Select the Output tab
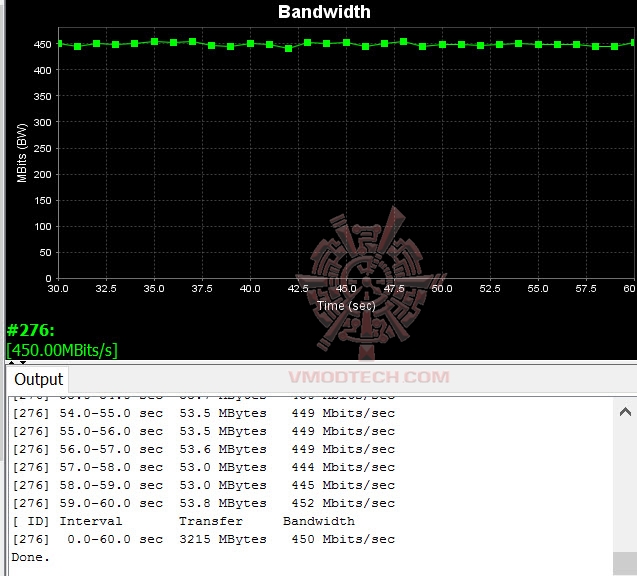 pyautogui.click(x=38, y=379)
